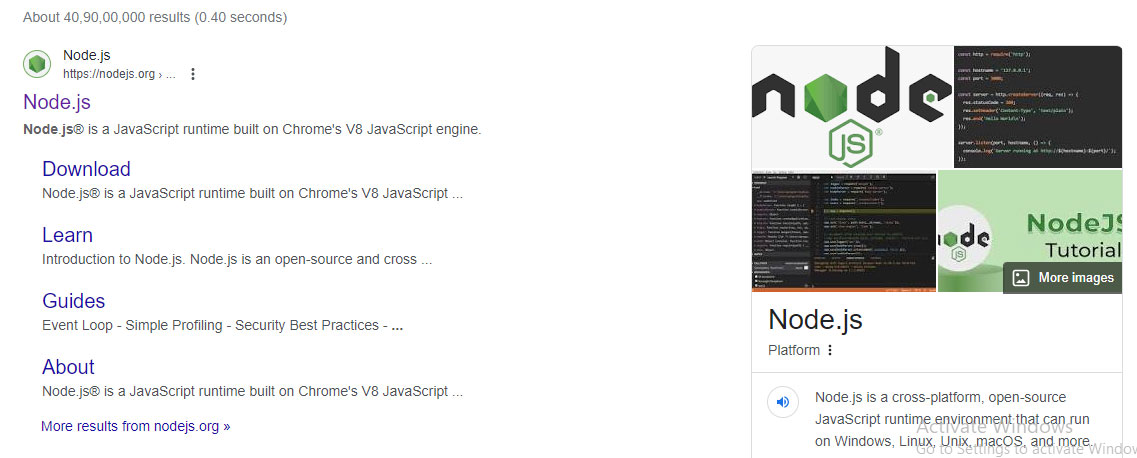Open the HTTP server code snippet image
This screenshot has width=1137, height=458.
click(x=1038, y=107)
